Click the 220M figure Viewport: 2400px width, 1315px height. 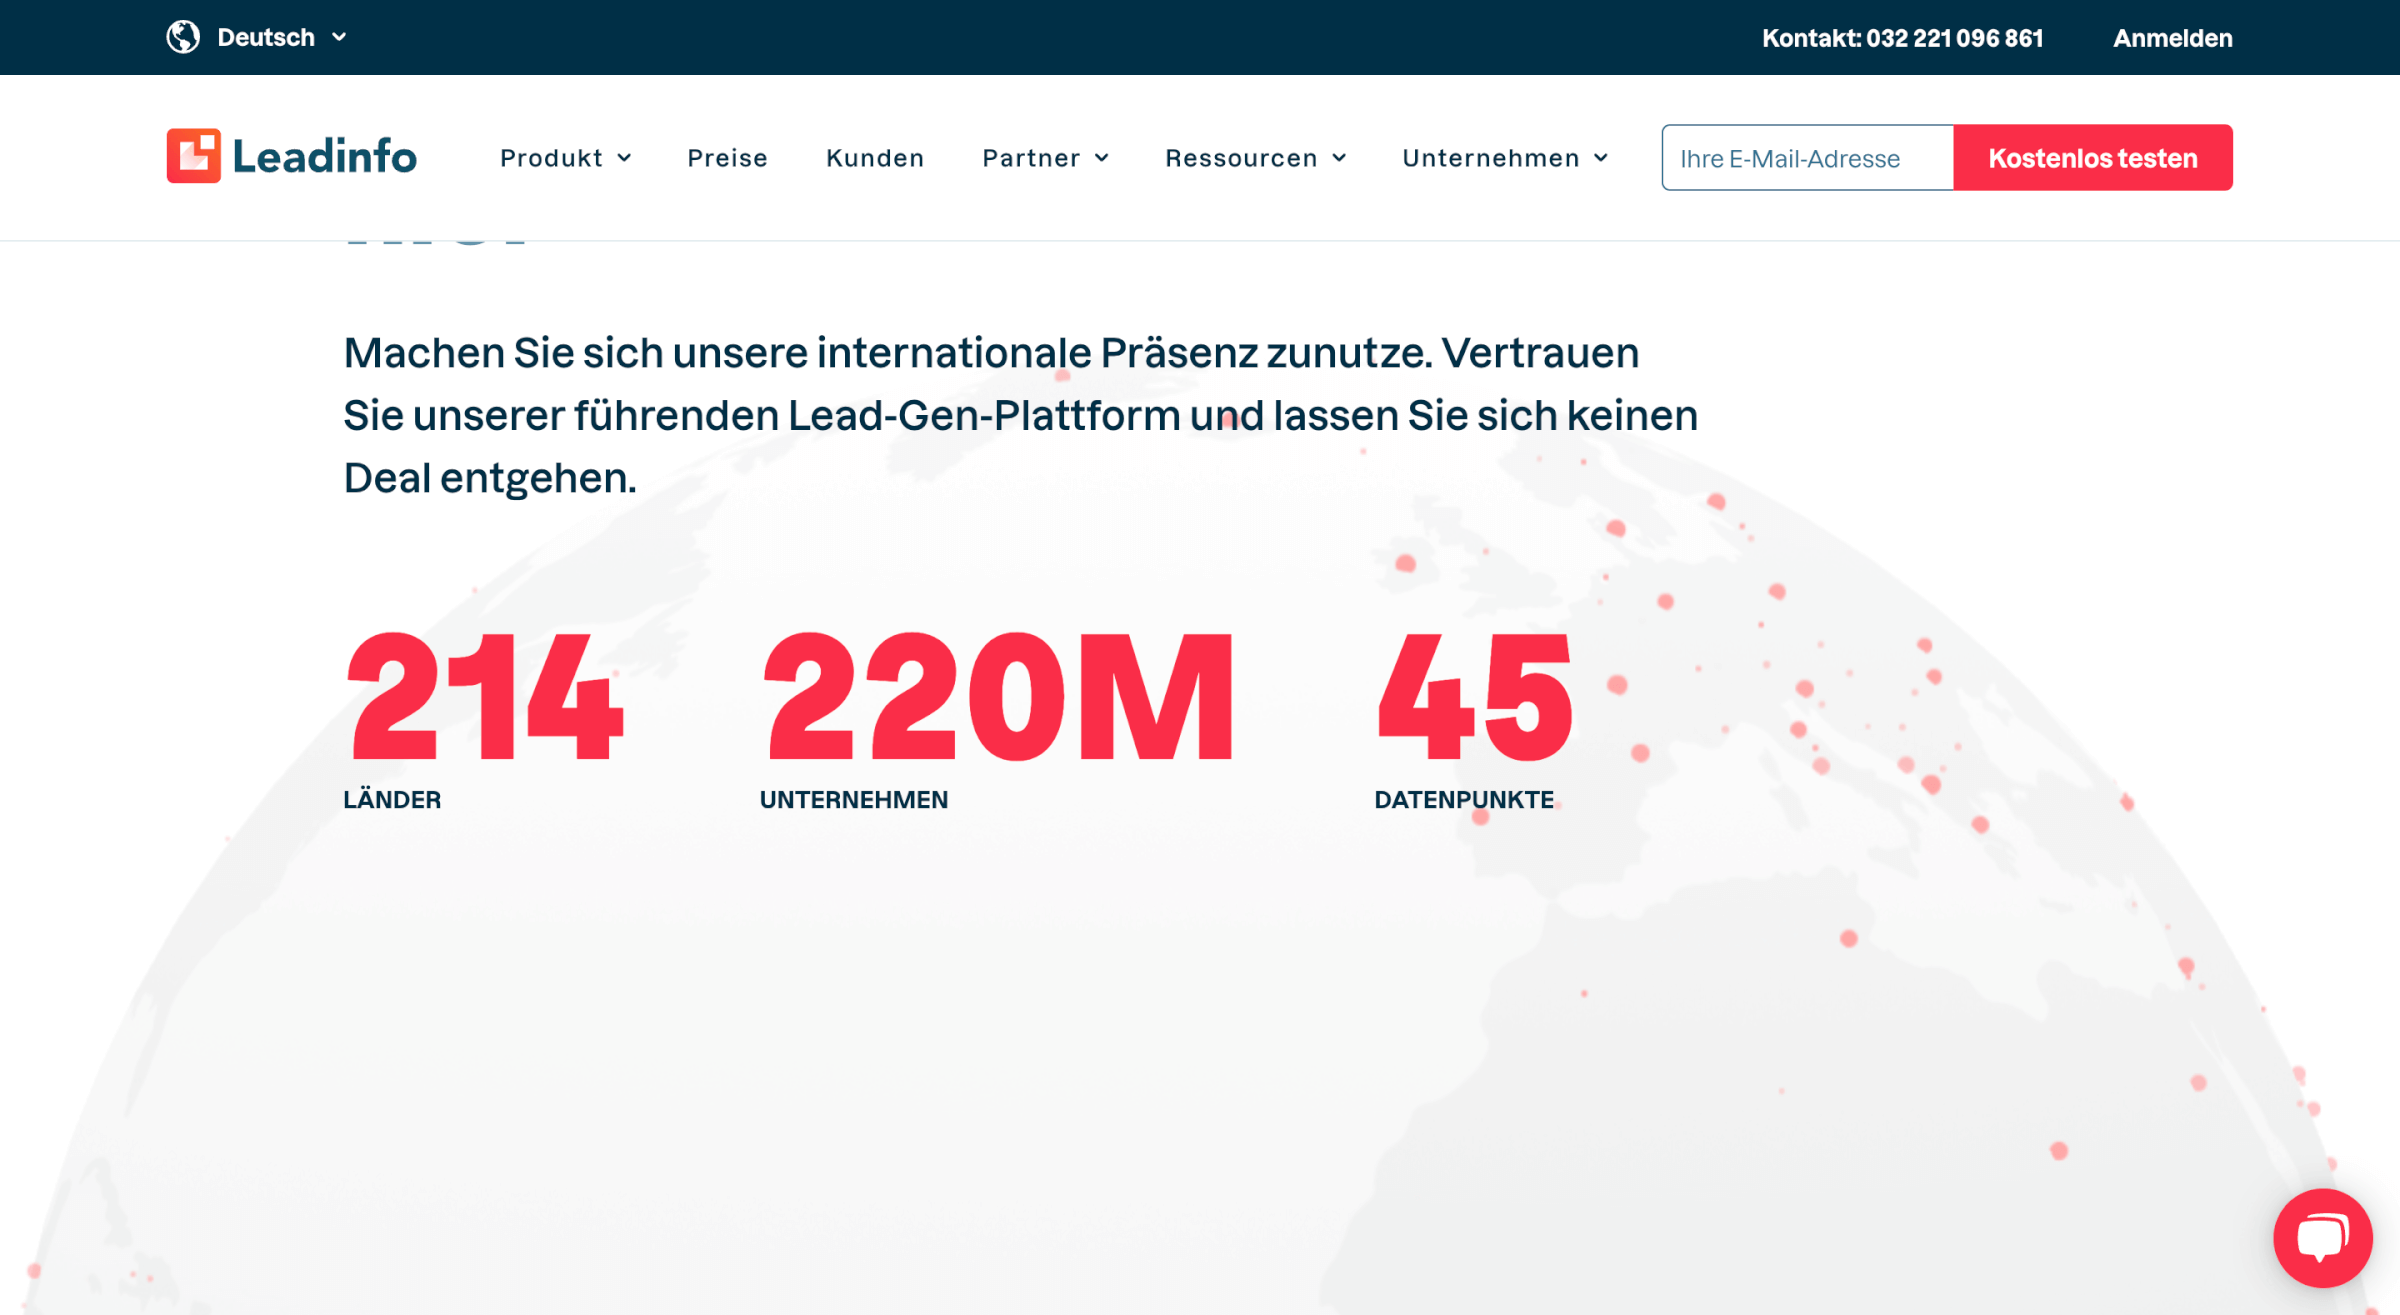(x=999, y=697)
